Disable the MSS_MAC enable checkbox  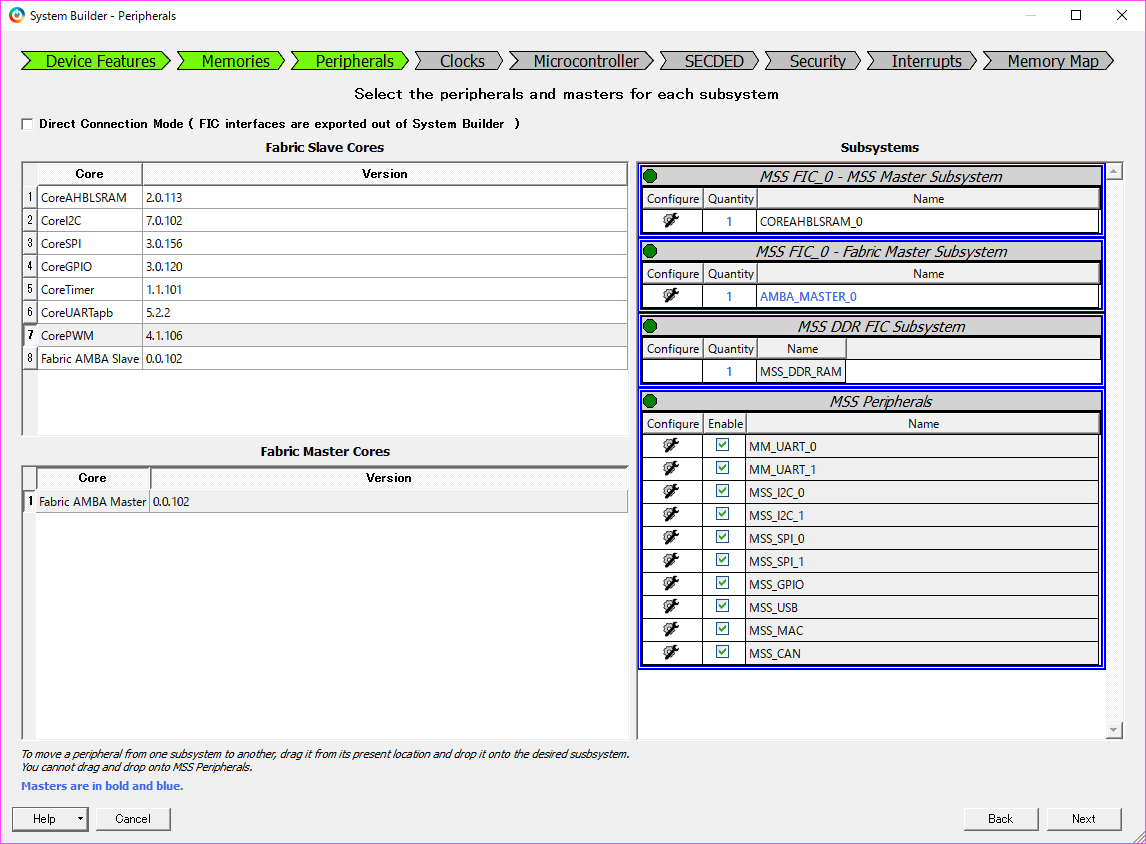click(x=724, y=629)
